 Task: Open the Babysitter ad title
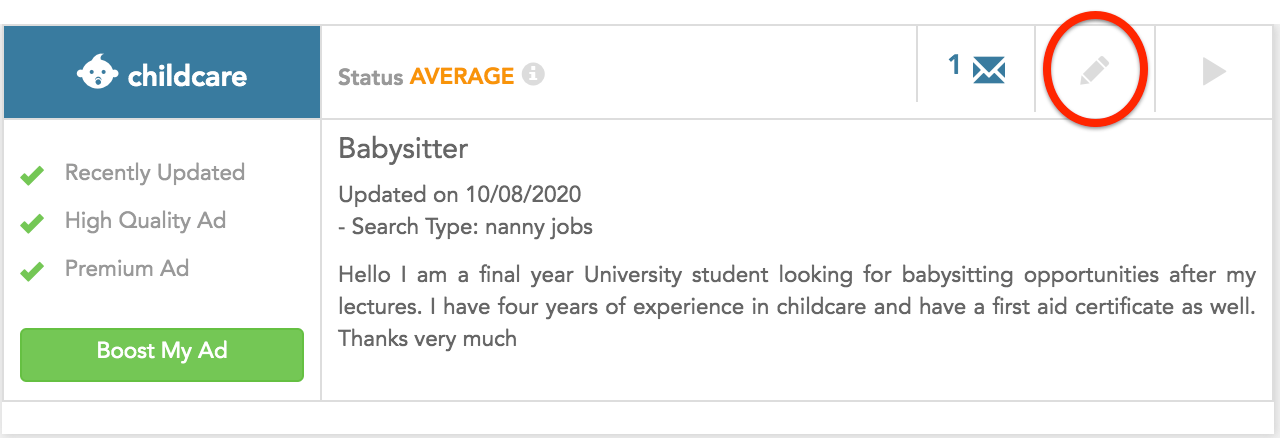[403, 149]
